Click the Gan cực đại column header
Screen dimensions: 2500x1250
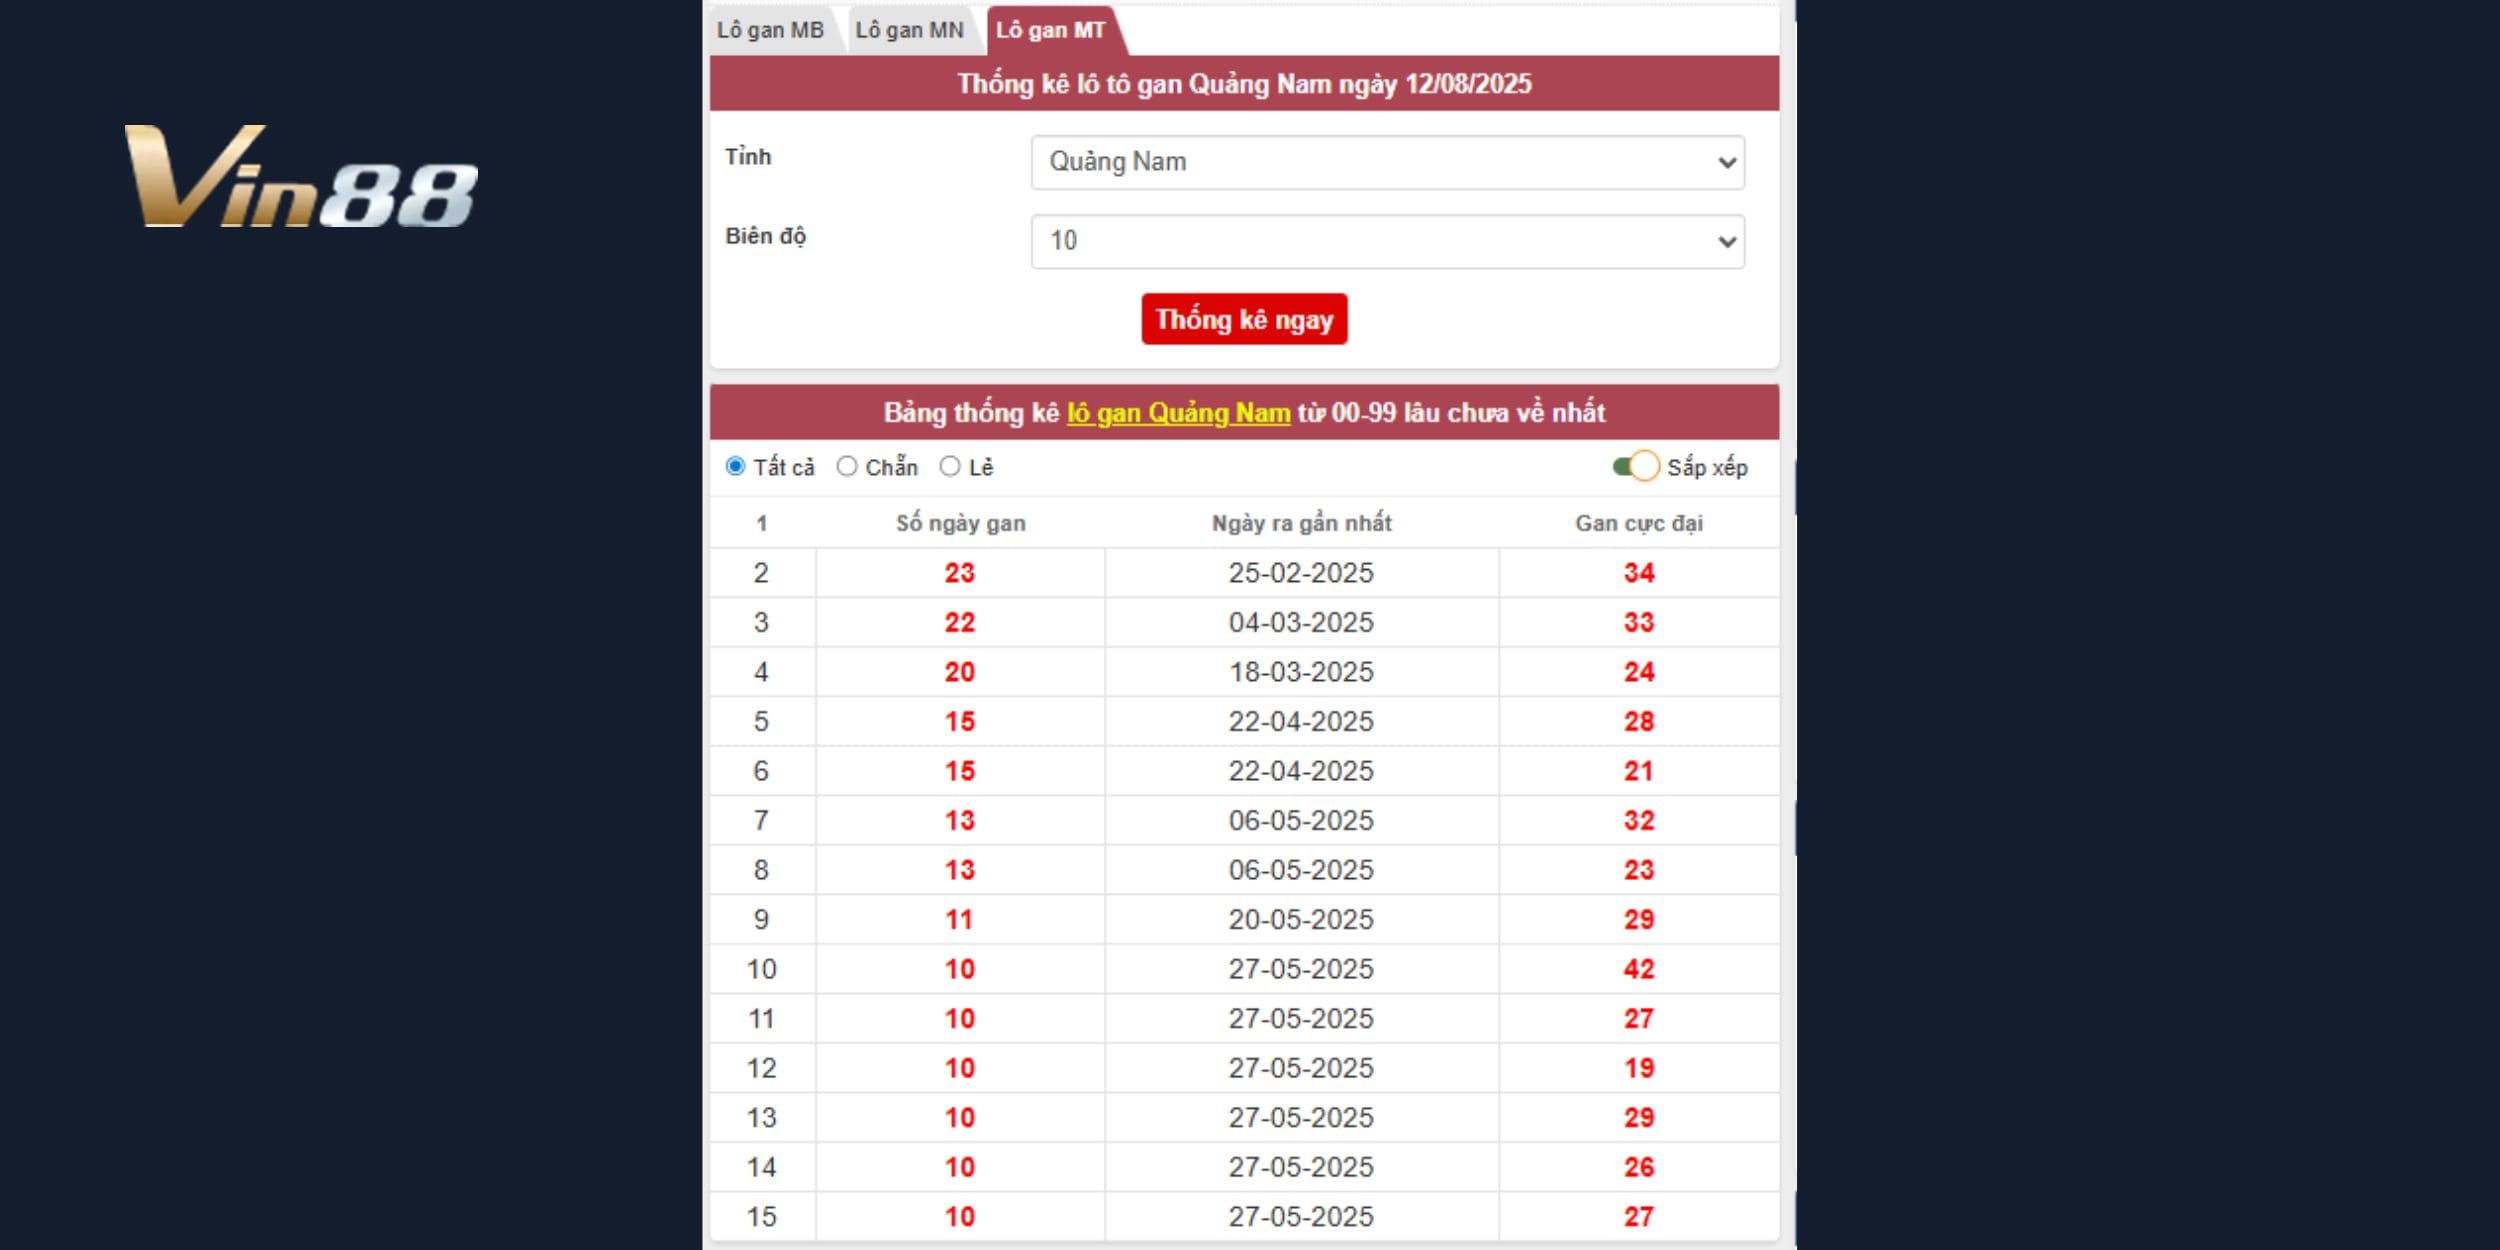(x=1639, y=523)
